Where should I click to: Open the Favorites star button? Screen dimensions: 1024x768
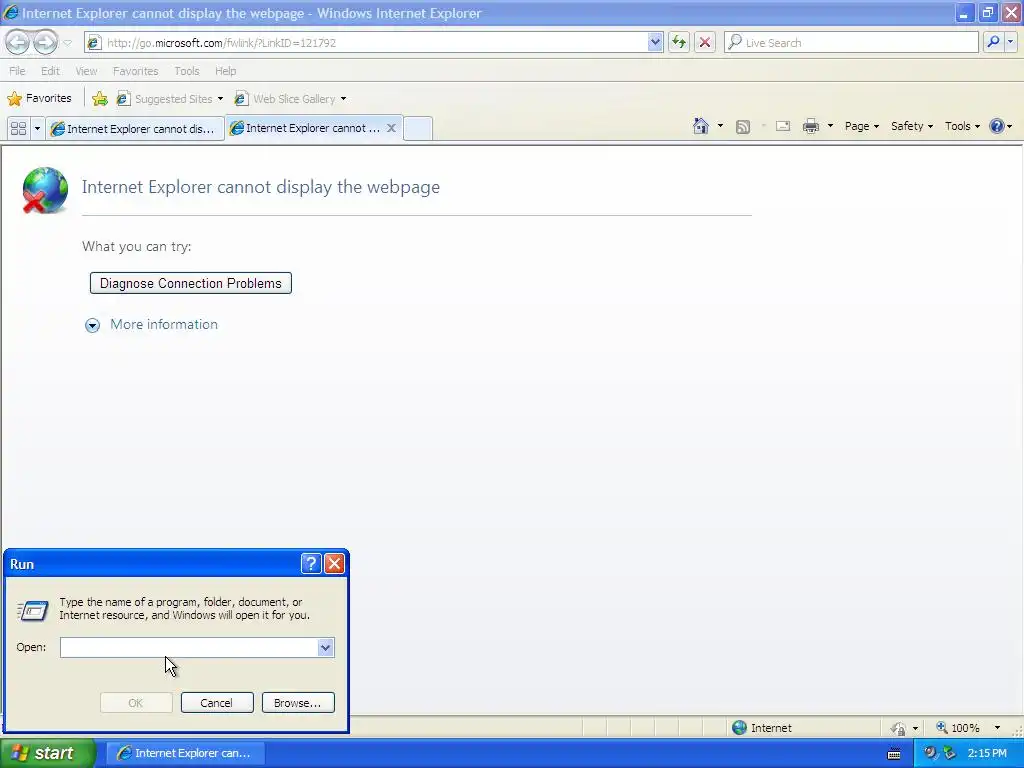[39, 99]
